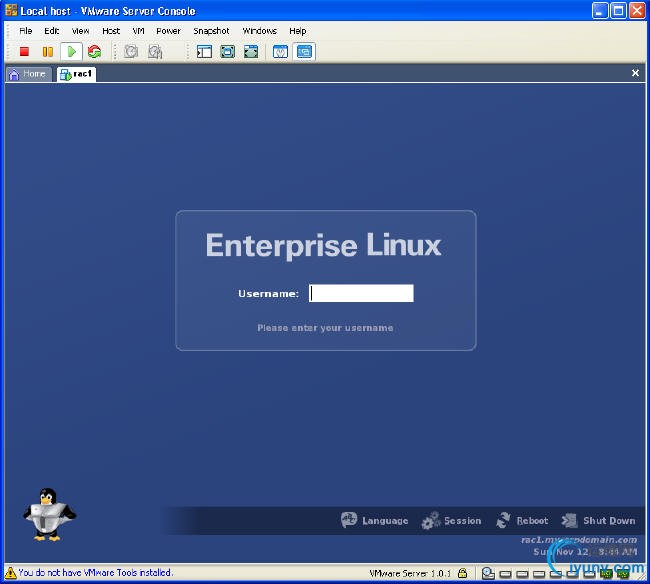Open the Help menu
Image resolution: width=650 pixels, height=584 pixels.
coord(298,31)
